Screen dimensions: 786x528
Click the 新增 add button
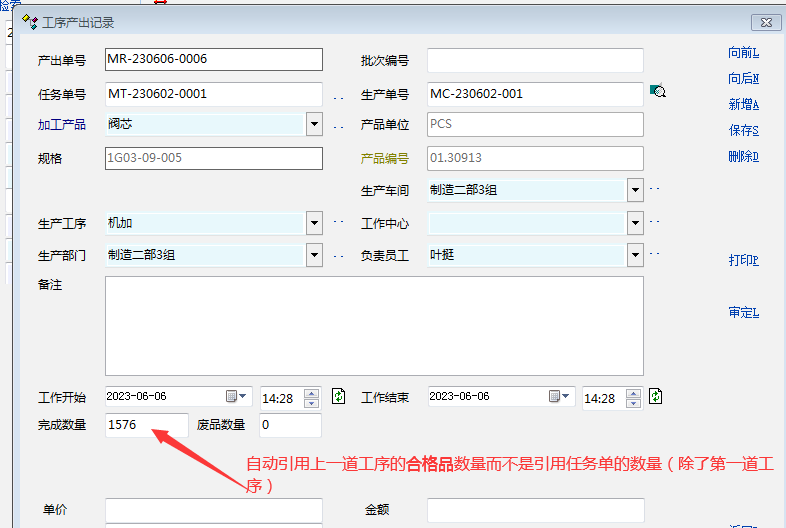point(743,104)
